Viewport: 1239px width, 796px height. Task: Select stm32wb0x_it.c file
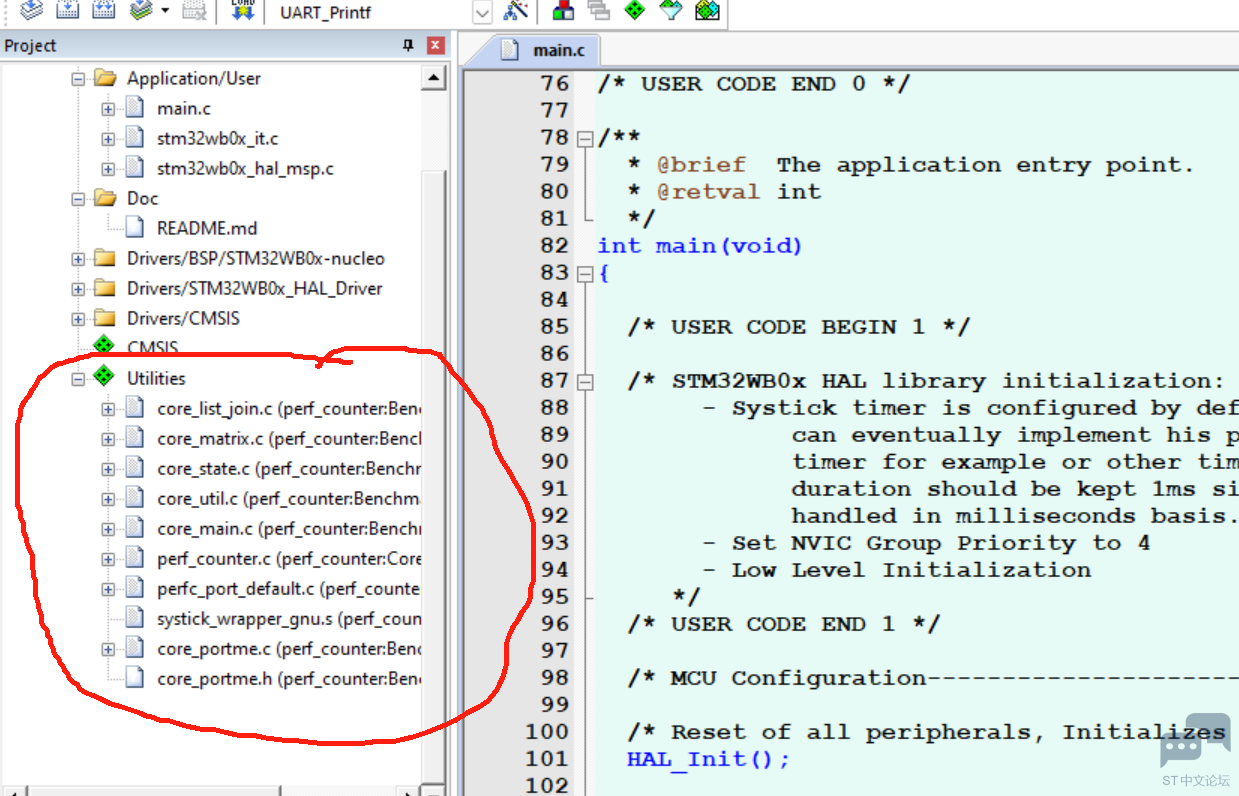[x=217, y=138]
